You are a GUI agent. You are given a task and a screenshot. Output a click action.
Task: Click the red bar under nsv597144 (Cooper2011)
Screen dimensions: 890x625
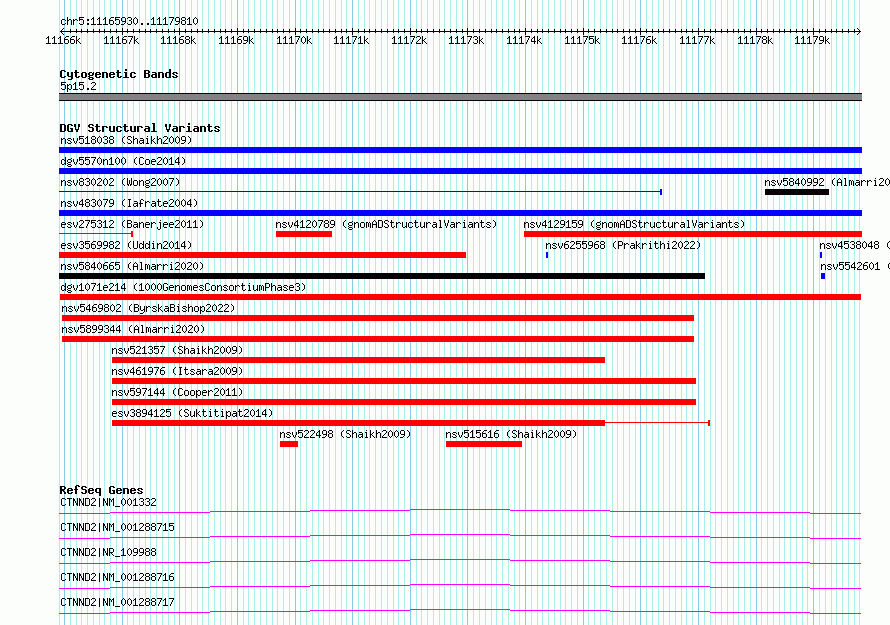pyautogui.click(x=404, y=402)
